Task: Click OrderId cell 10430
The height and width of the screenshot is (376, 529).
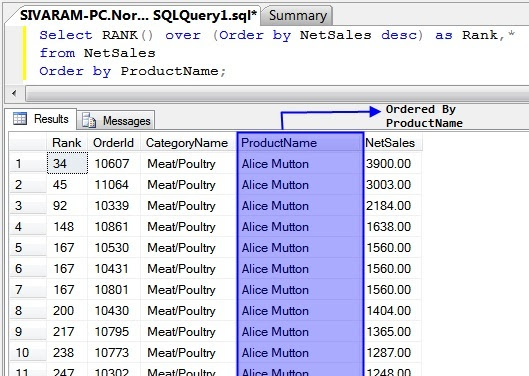Action: point(114,311)
